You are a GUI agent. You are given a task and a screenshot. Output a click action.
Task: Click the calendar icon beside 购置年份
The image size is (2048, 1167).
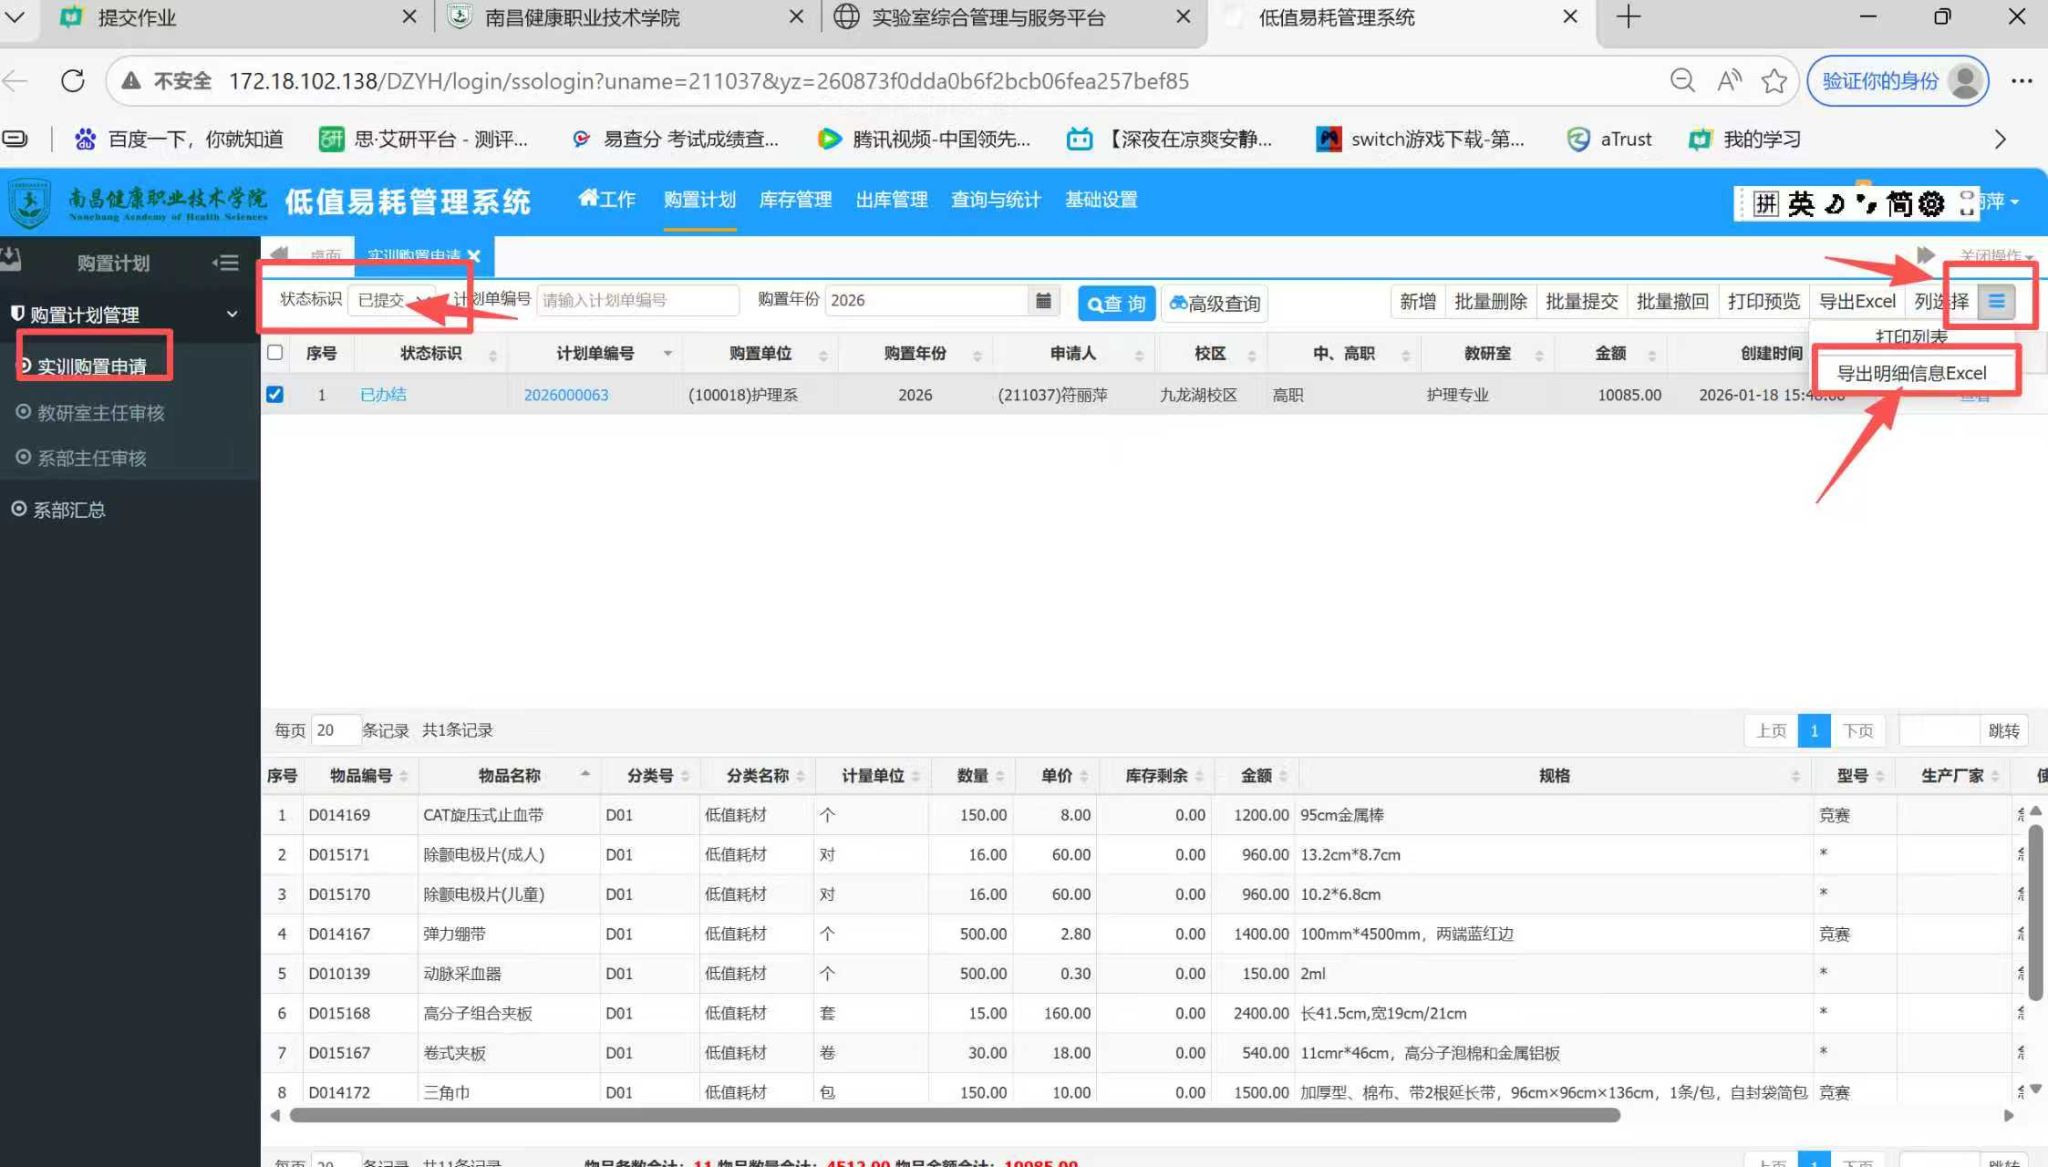click(x=1043, y=300)
